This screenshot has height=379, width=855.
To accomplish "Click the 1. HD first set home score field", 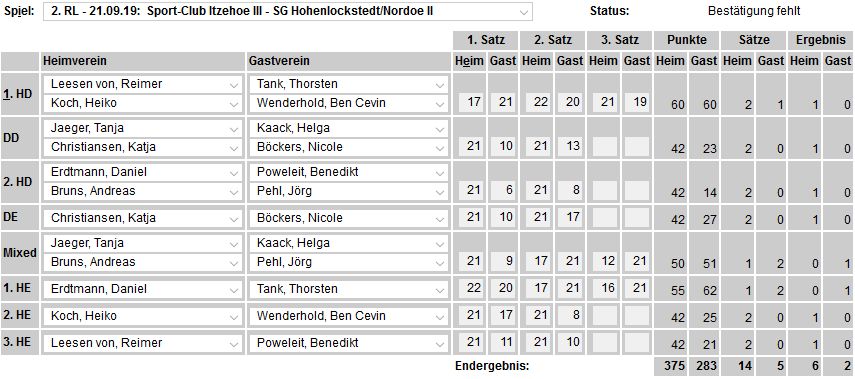I will click(x=469, y=103).
